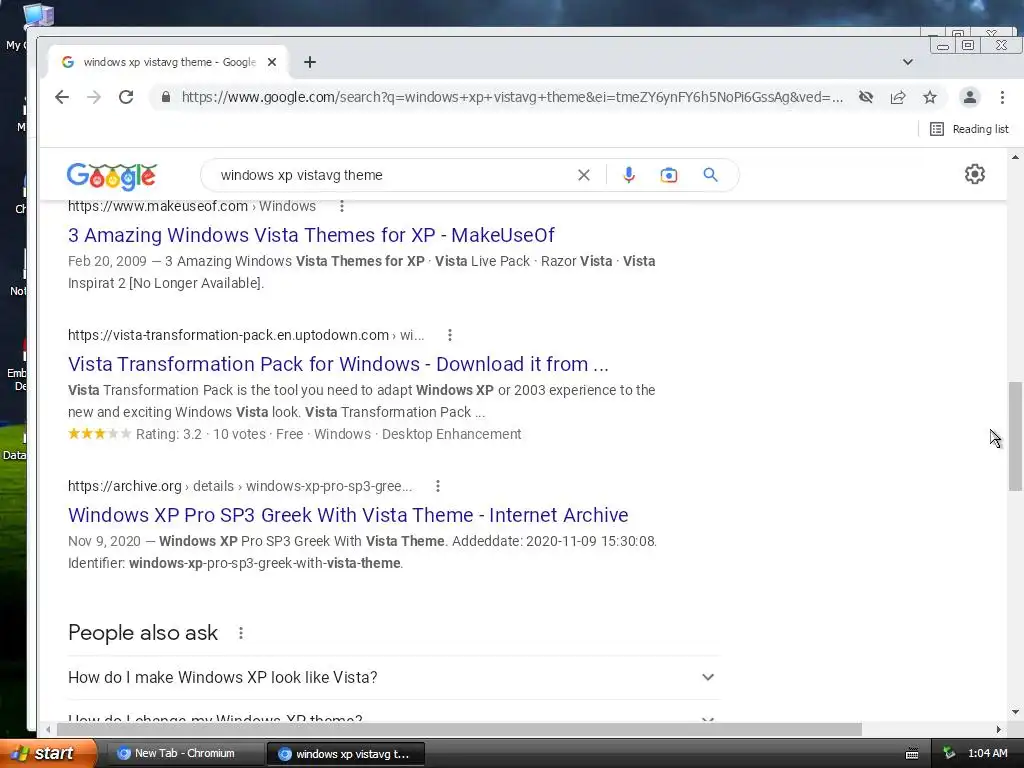Bookmark this page with the star

coord(930,97)
